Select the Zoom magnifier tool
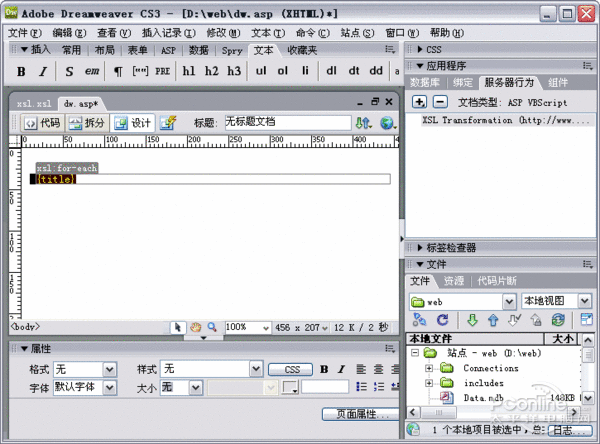 click(212, 327)
